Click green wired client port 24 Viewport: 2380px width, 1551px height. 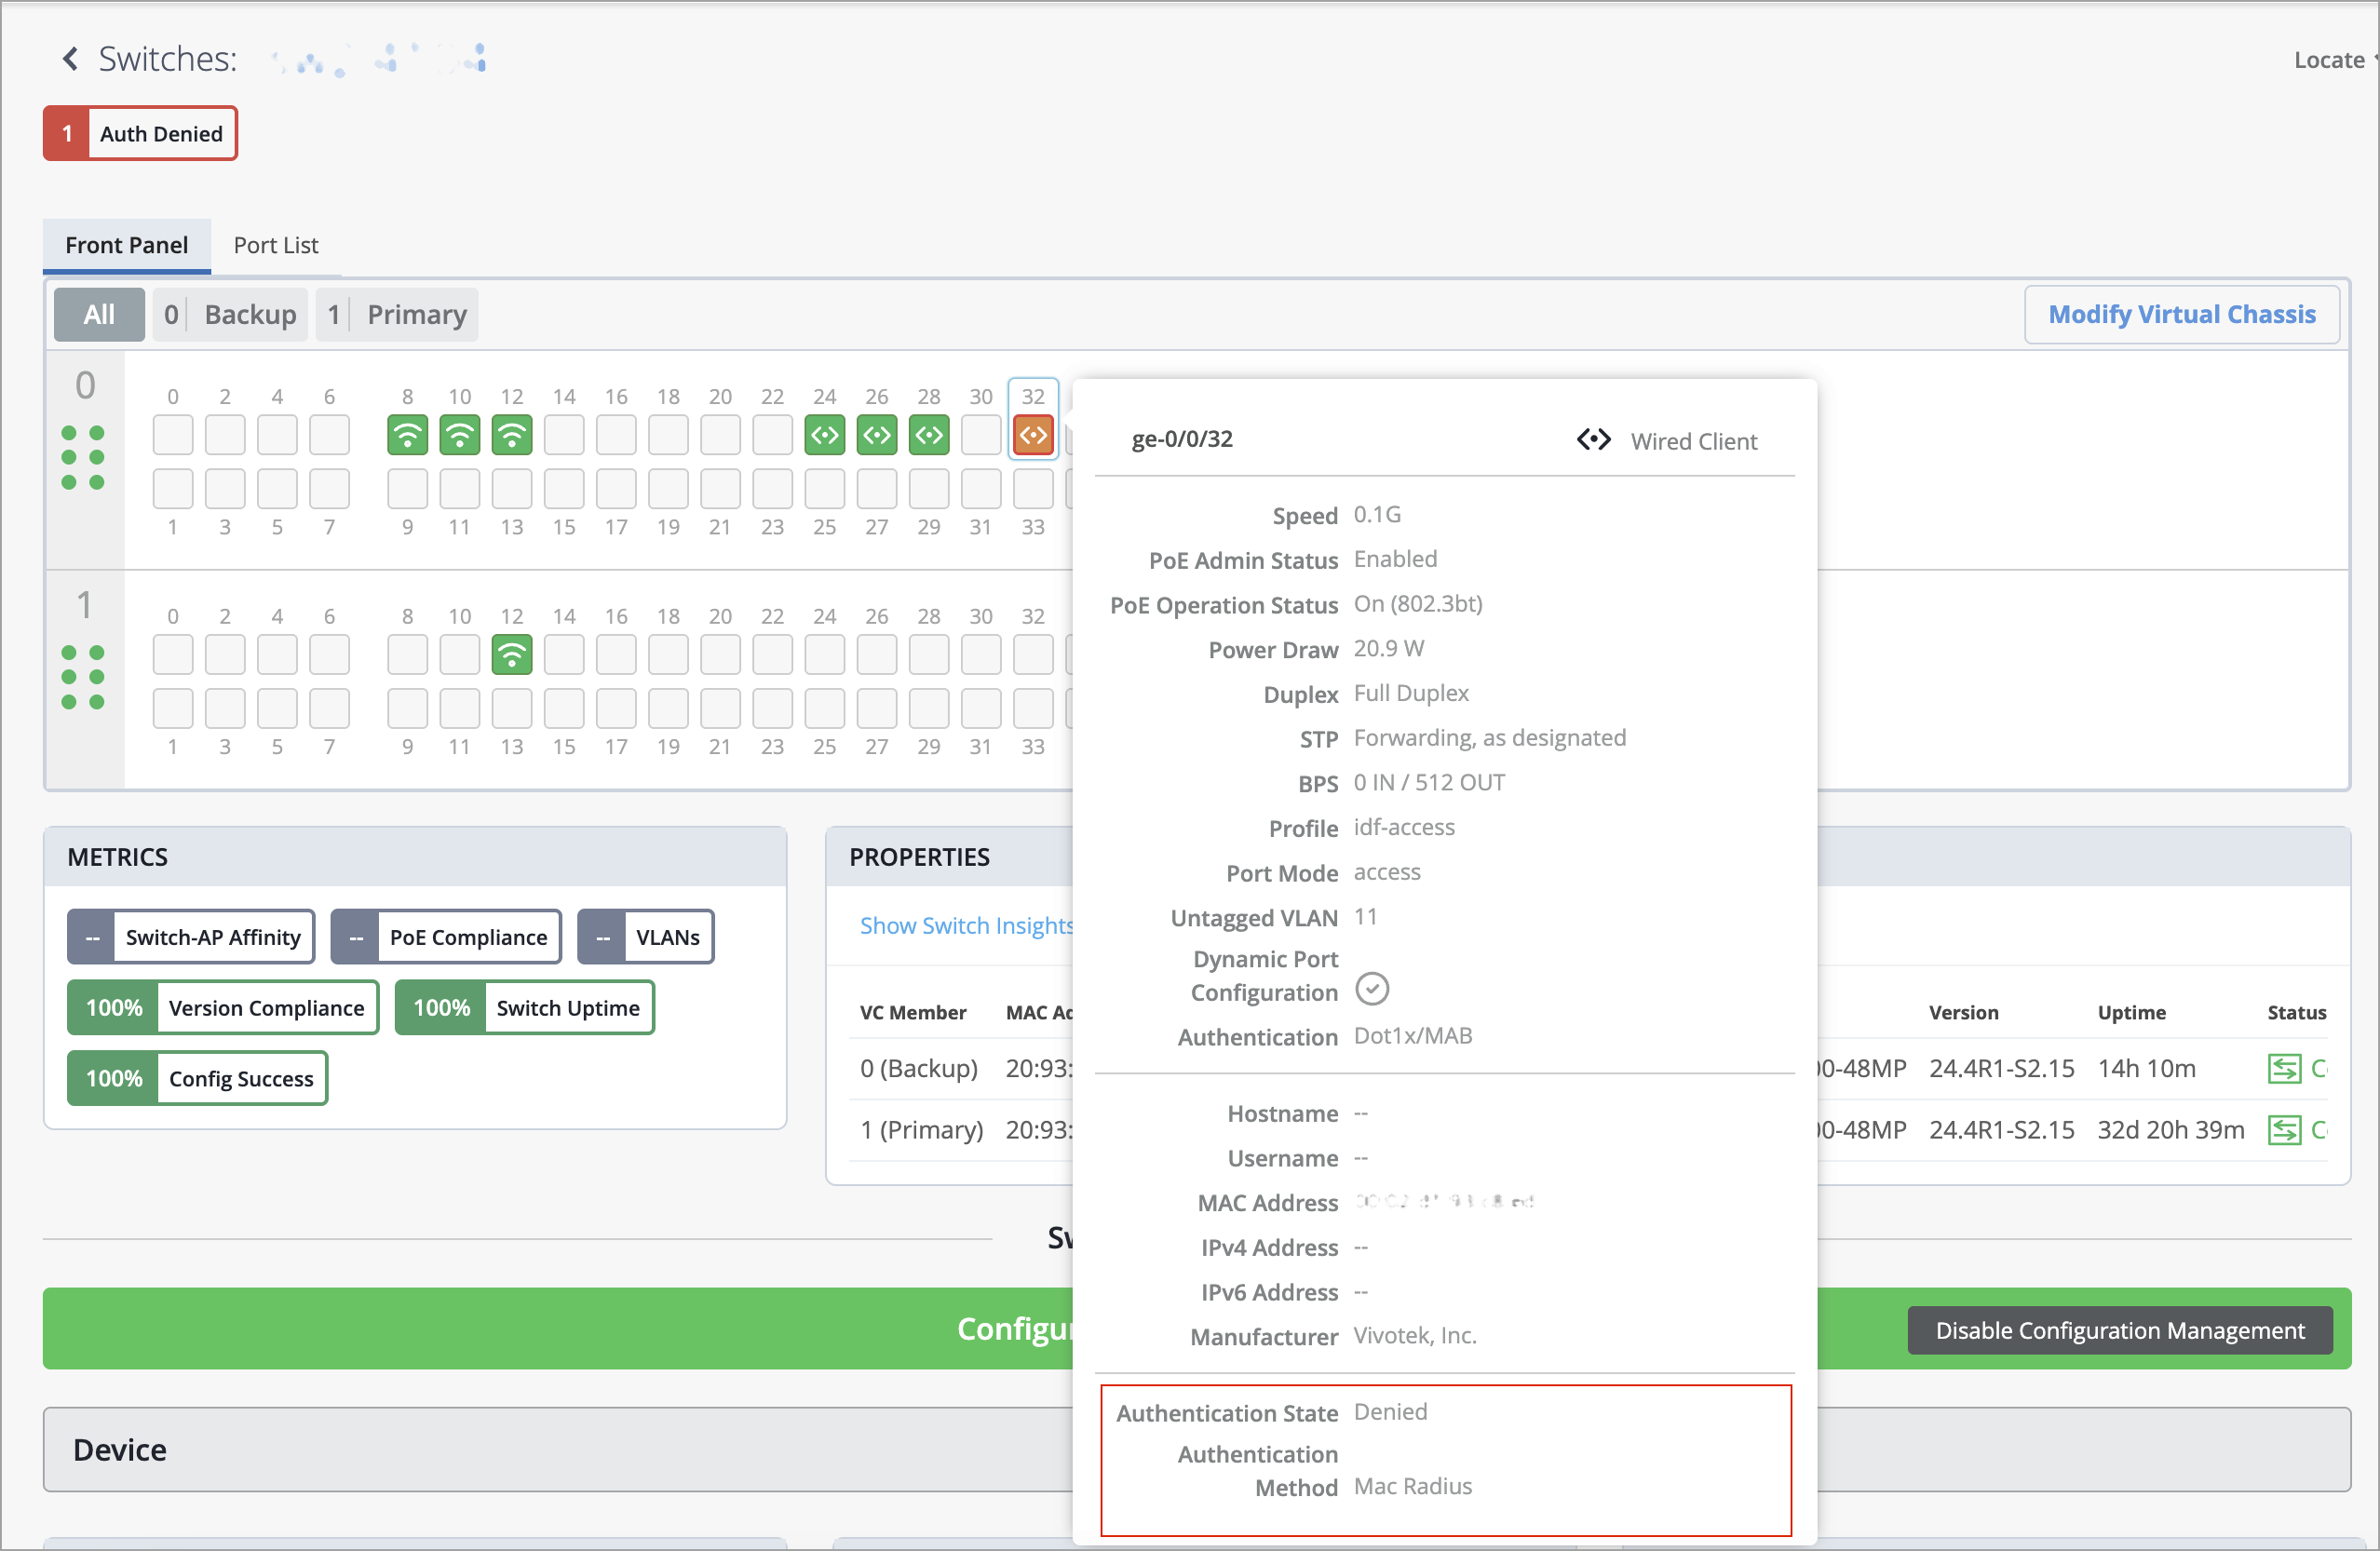pos(824,435)
